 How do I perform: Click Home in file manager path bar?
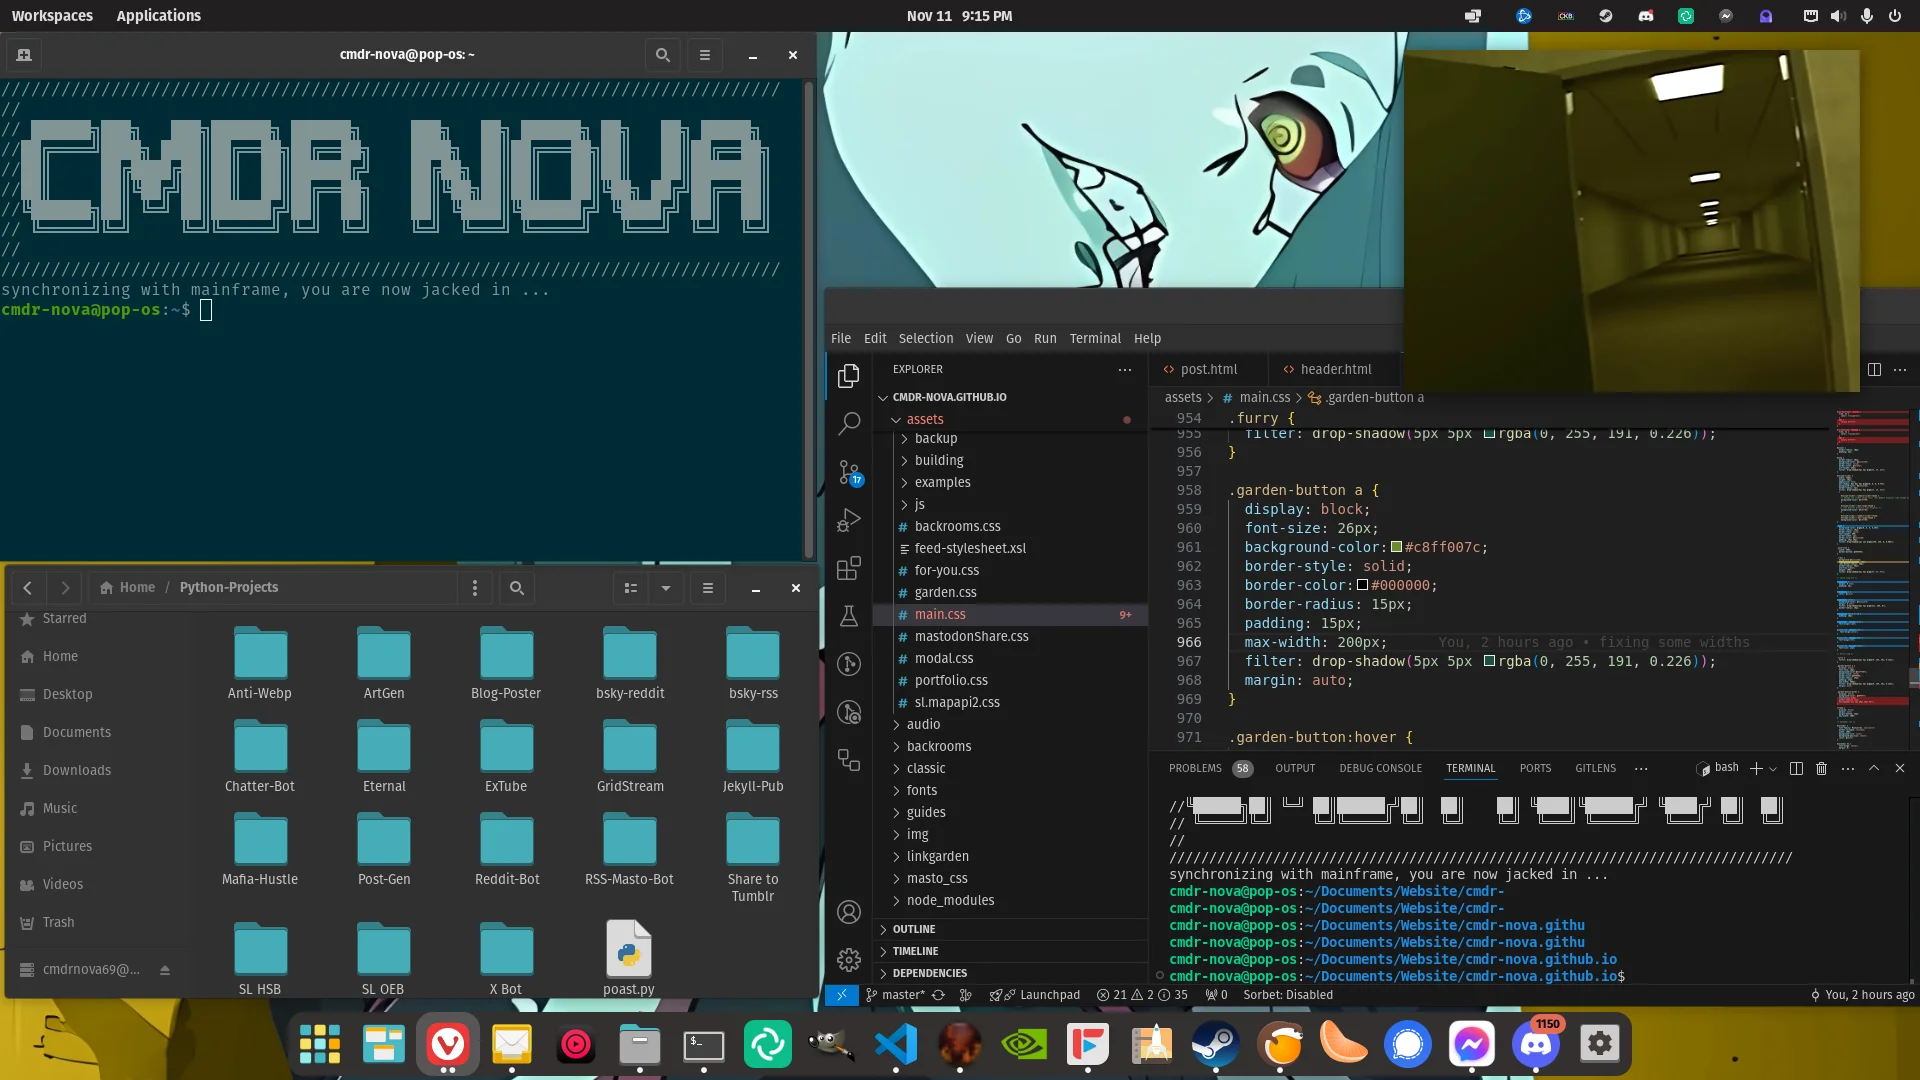pos(128,588)
